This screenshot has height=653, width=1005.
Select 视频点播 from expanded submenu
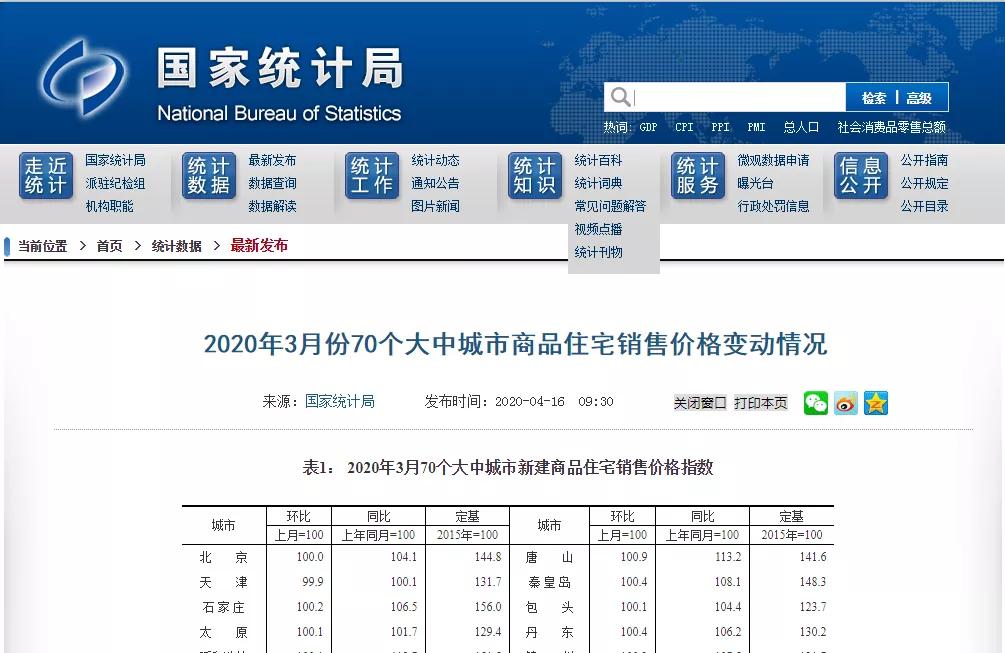coord(598,230)
